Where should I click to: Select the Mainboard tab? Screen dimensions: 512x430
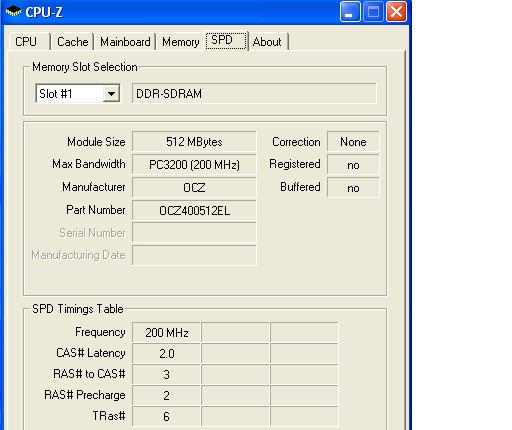click(125, 42)
